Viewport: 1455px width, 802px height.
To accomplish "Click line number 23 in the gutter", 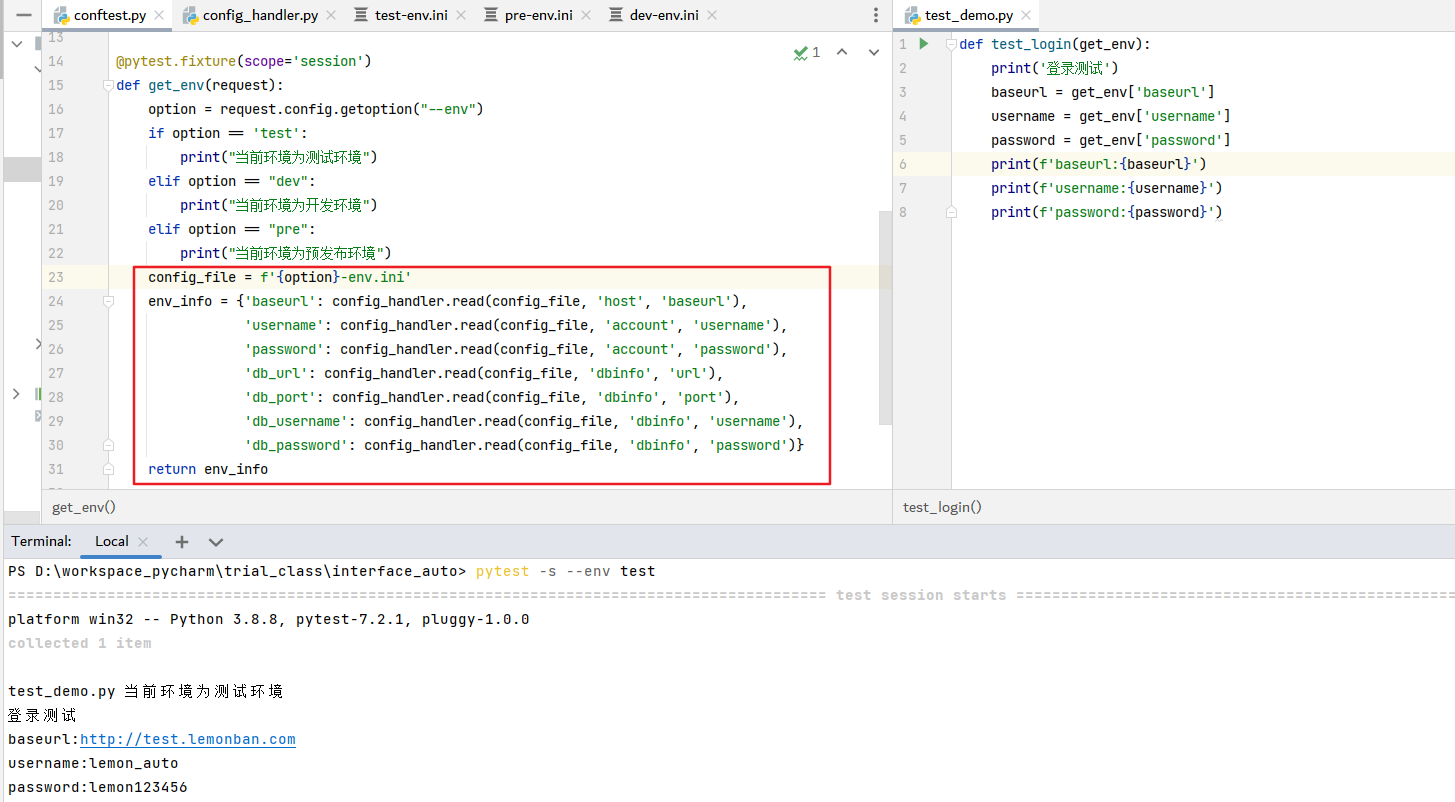I will click(x=55, y=277).
